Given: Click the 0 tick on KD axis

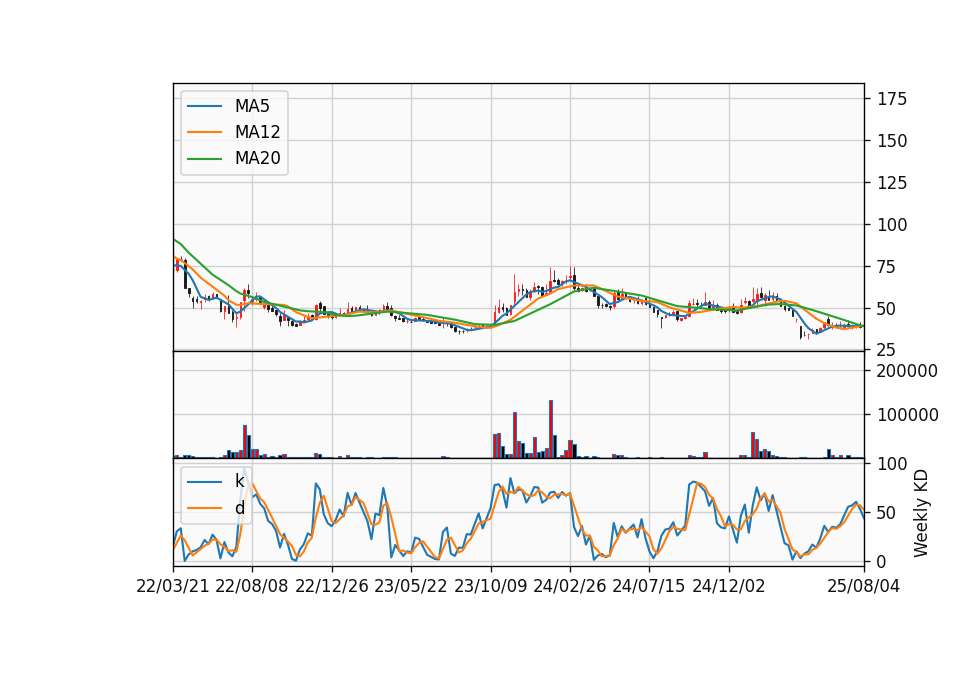Looking at the screenshot, I should 882,561.
